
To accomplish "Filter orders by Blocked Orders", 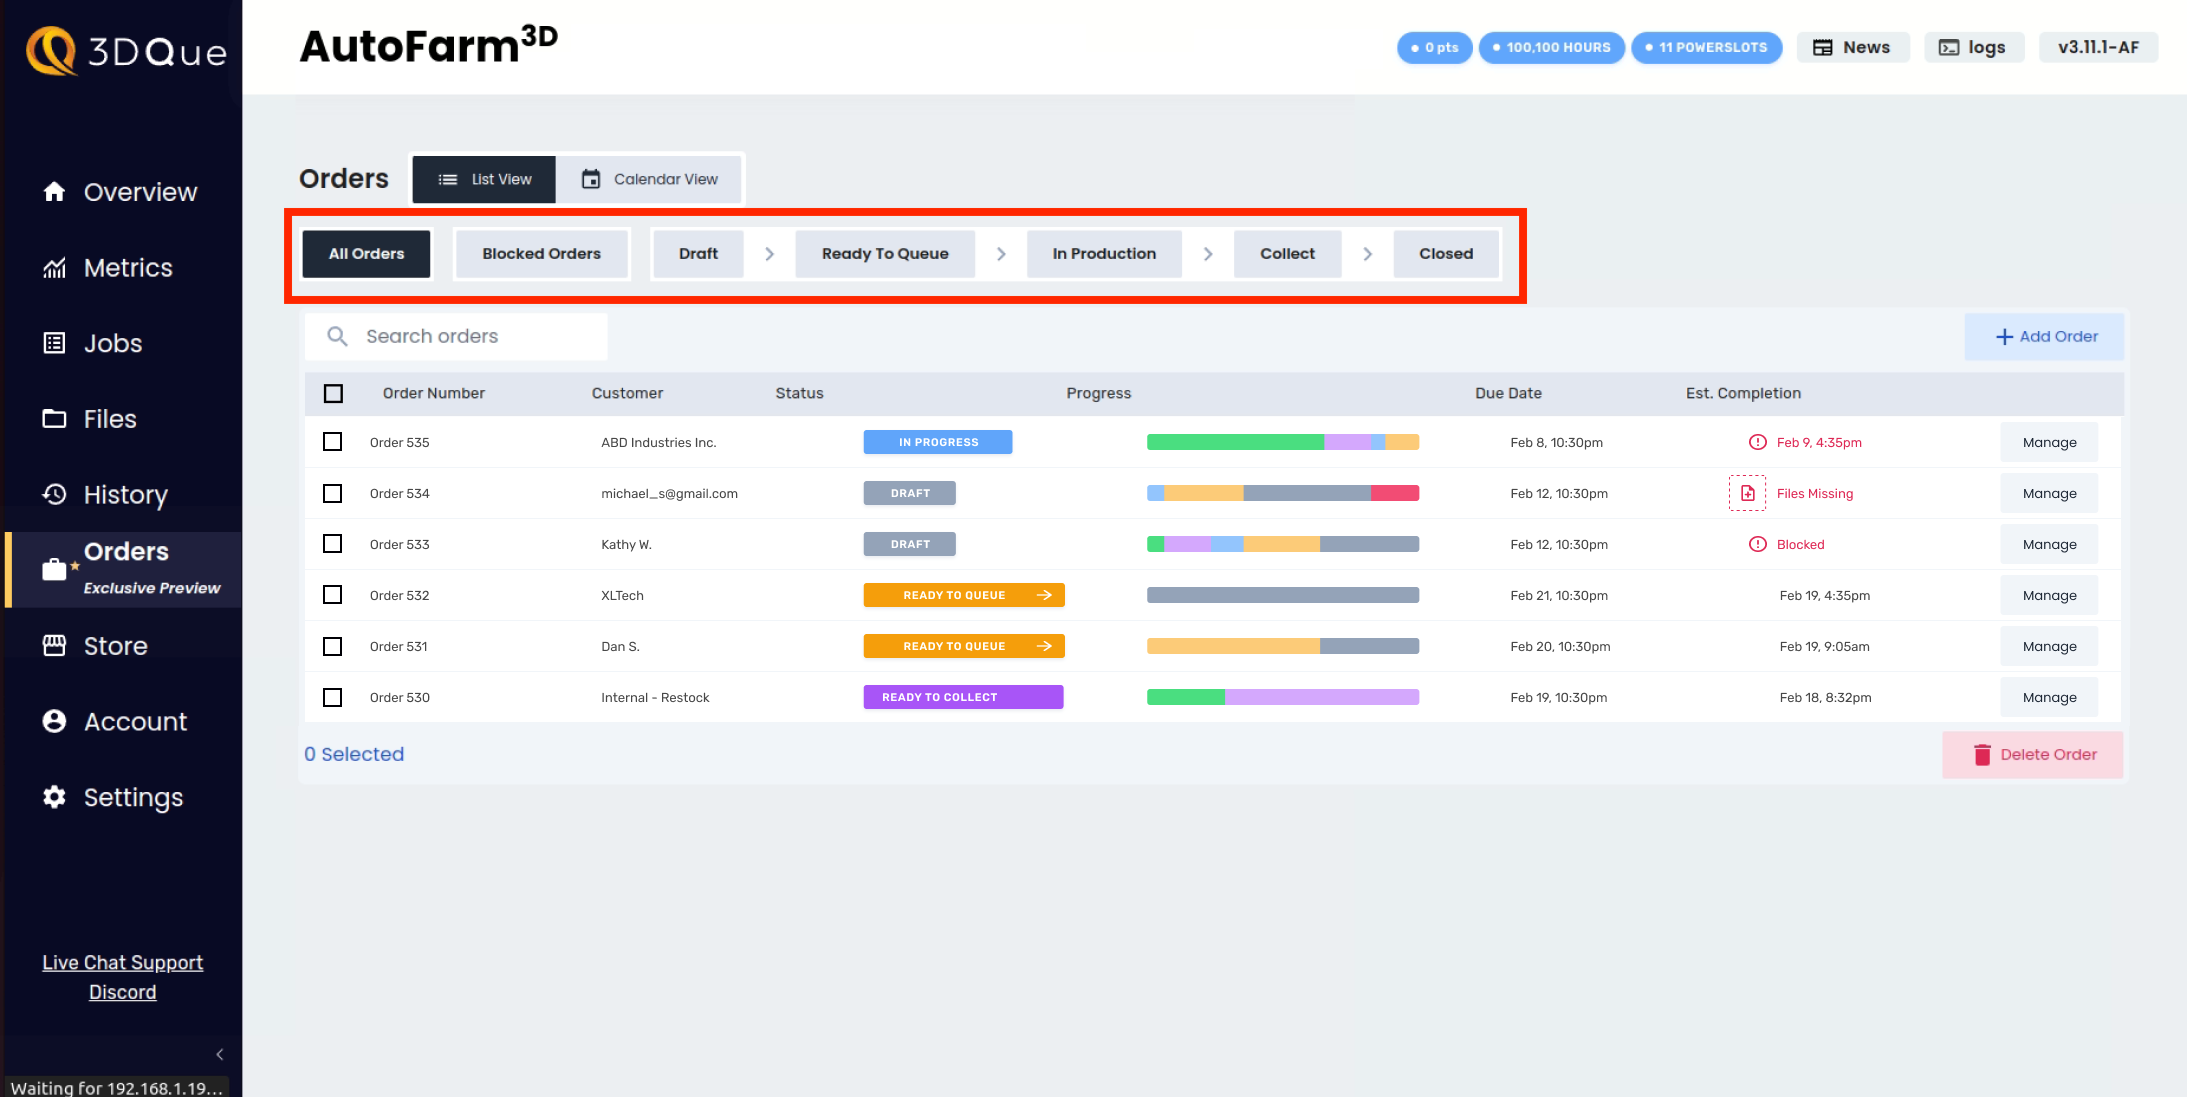I will (x=541, y=253).
